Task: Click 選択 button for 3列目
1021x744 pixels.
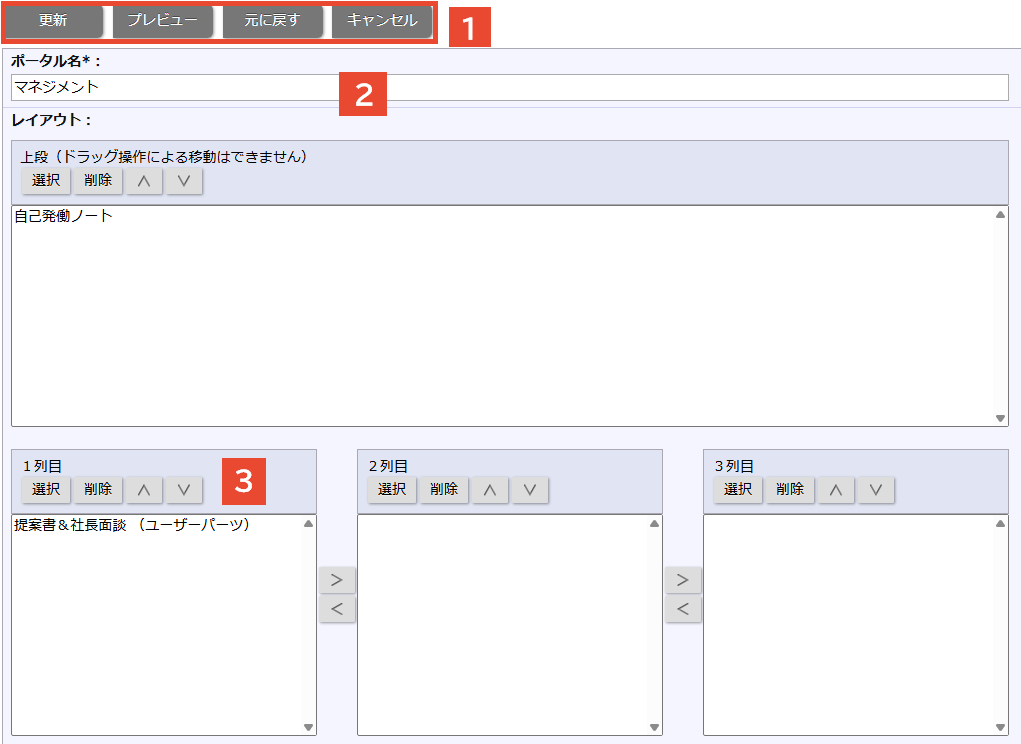Action: click(738, 490)
